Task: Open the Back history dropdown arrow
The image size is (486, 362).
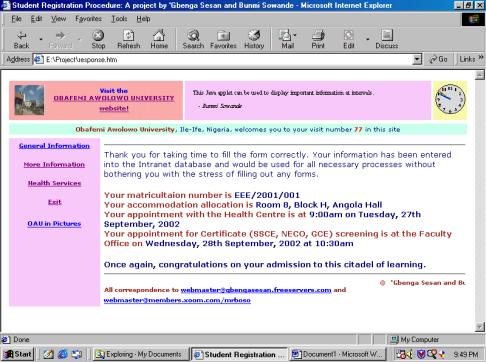Action: click(x=41, y=39)
